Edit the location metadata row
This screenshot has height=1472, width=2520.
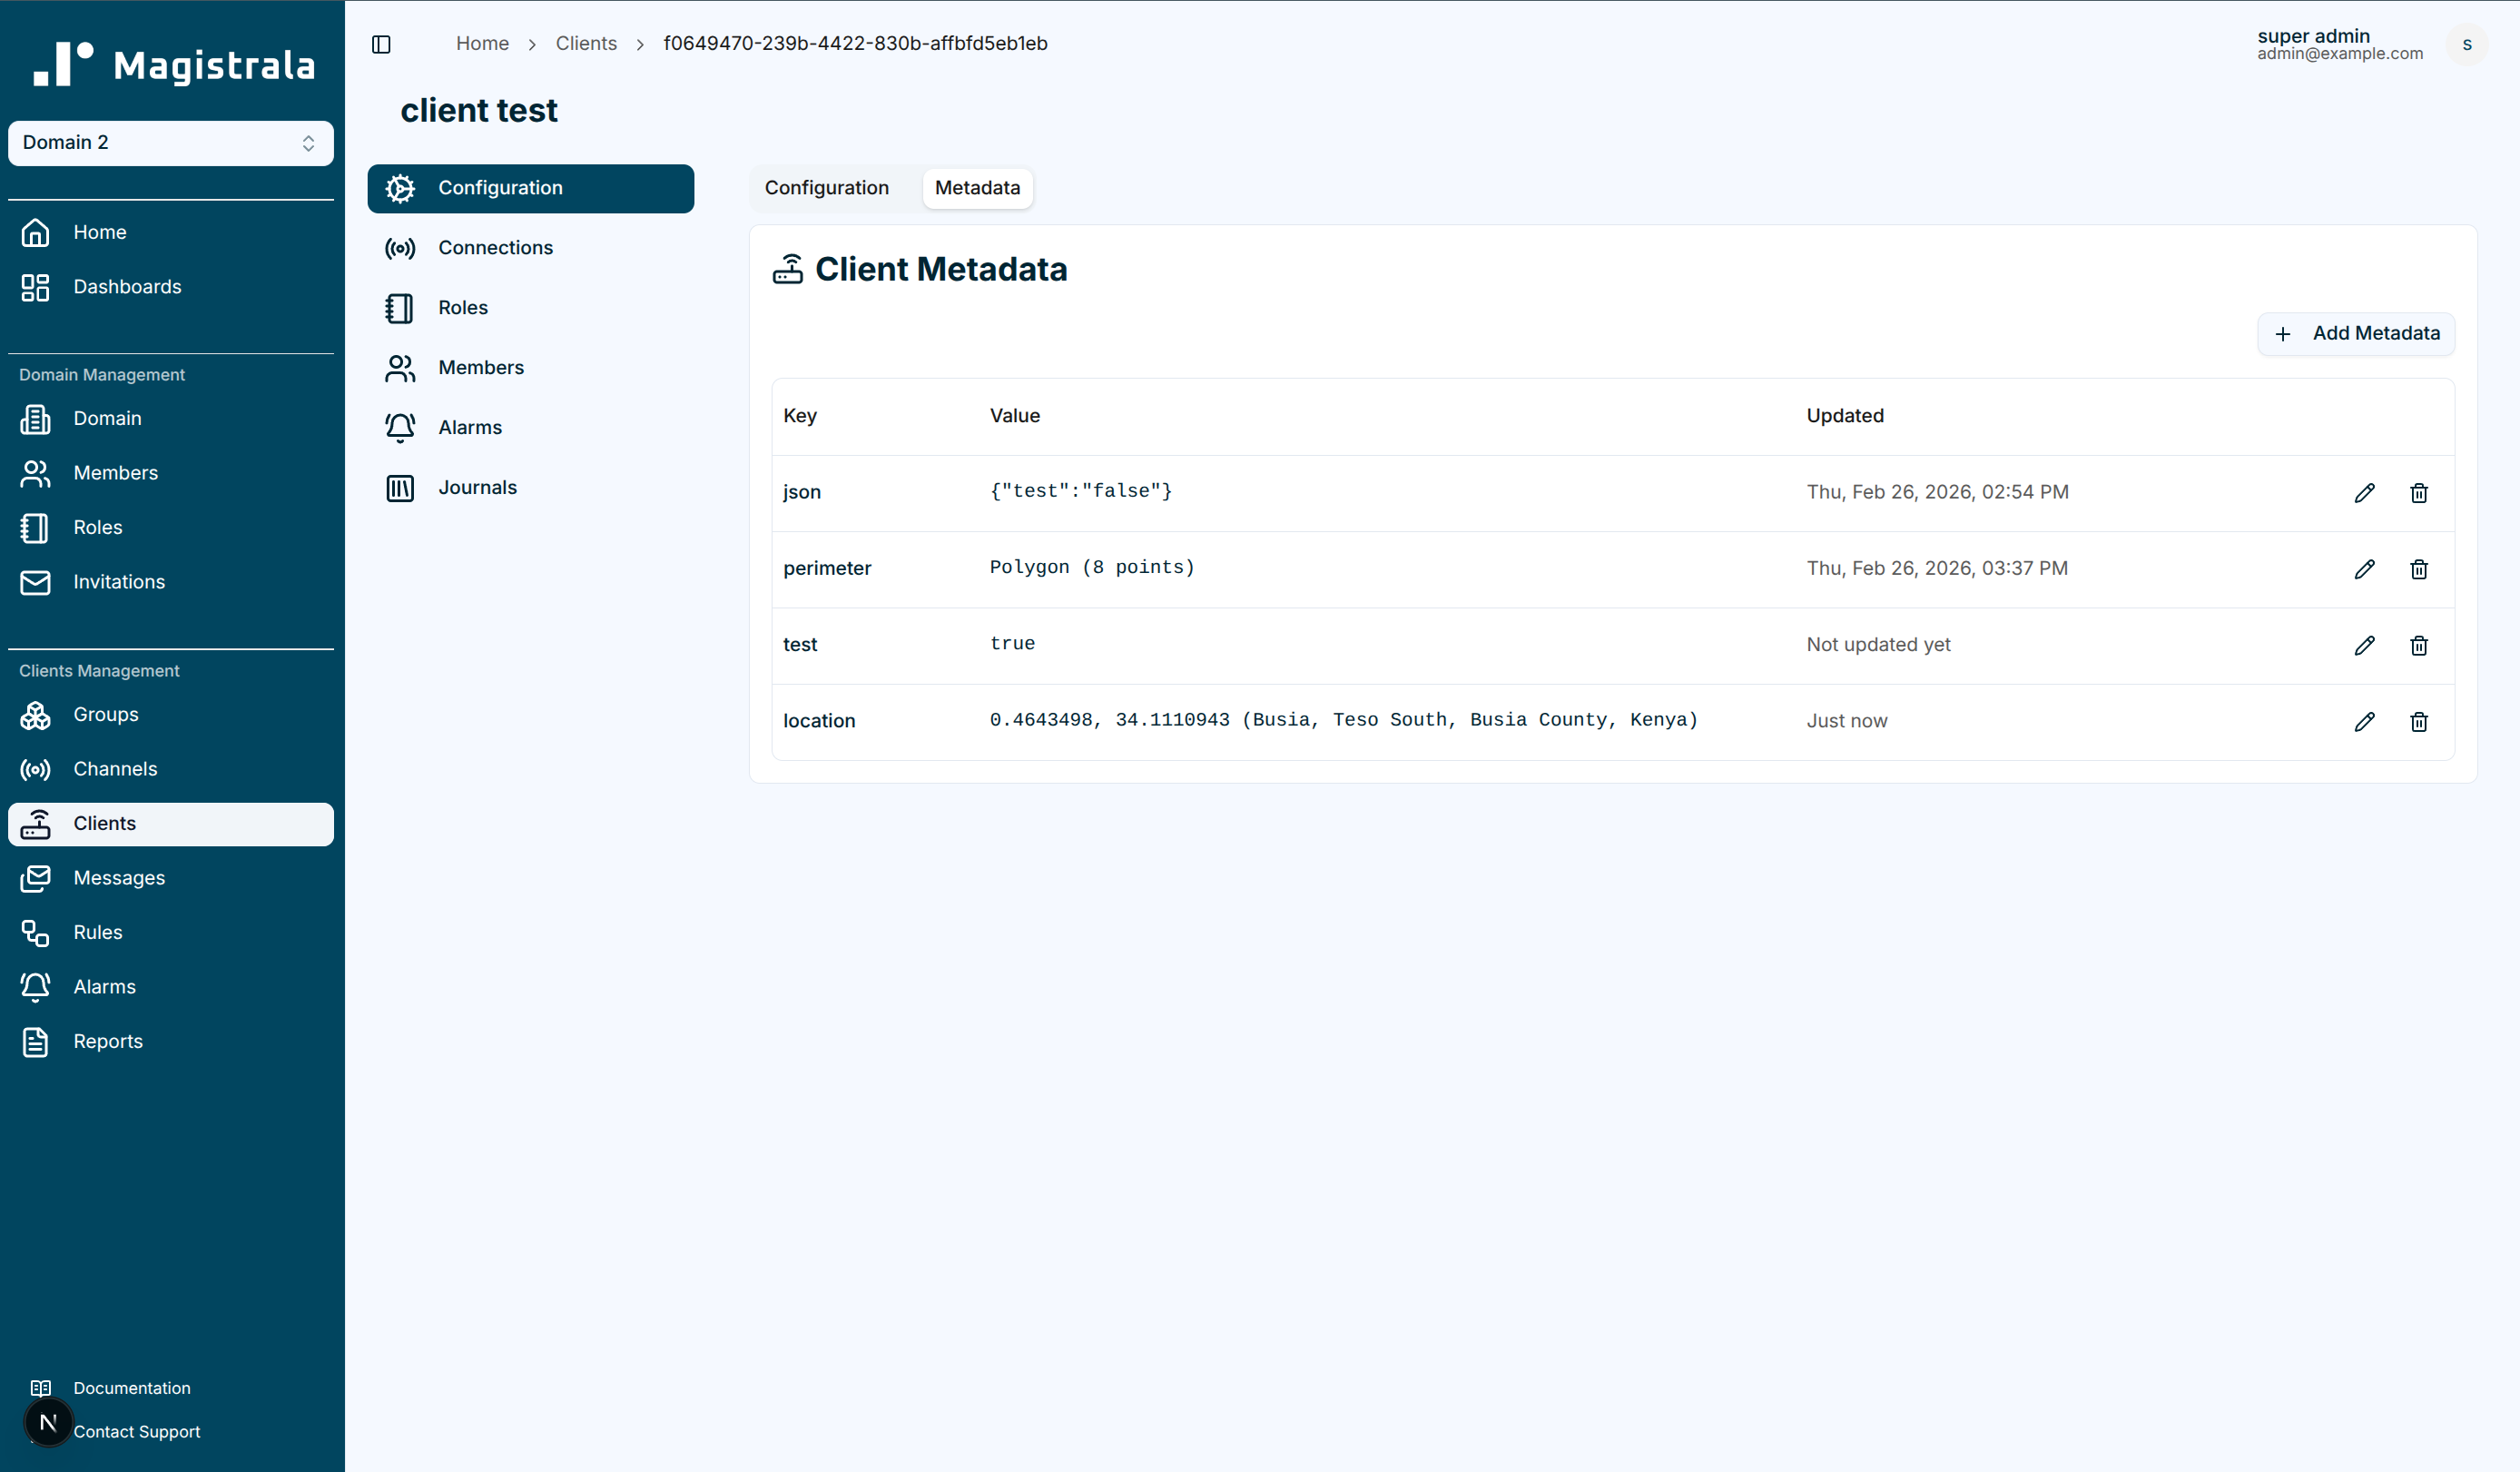2364,722
